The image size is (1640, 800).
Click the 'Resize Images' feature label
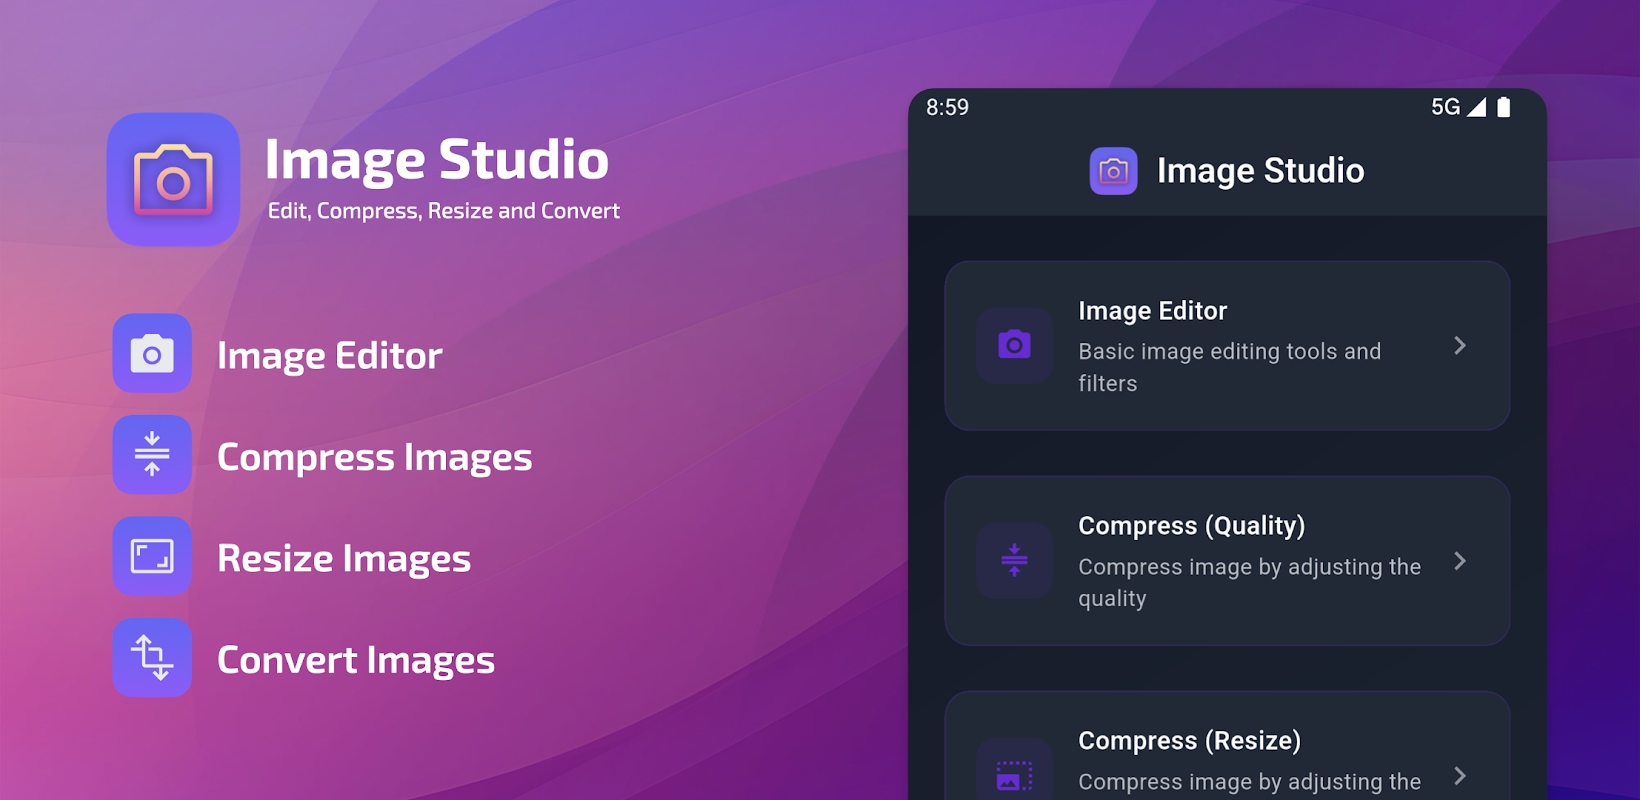click(x=343, y=559)
